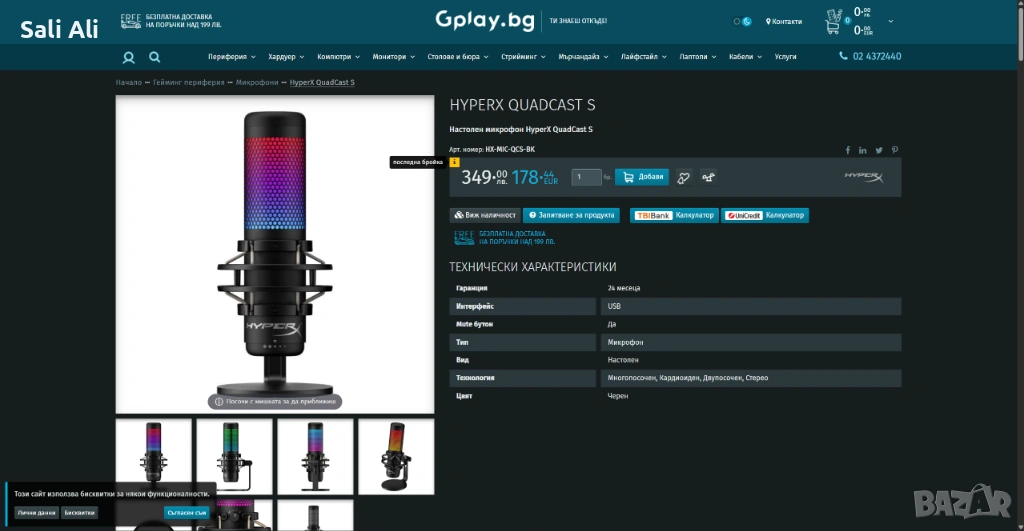Share product on Facebook
The width and height of the screenshot is (1024, 531).
pyautogui.click(x=848, y=150)
